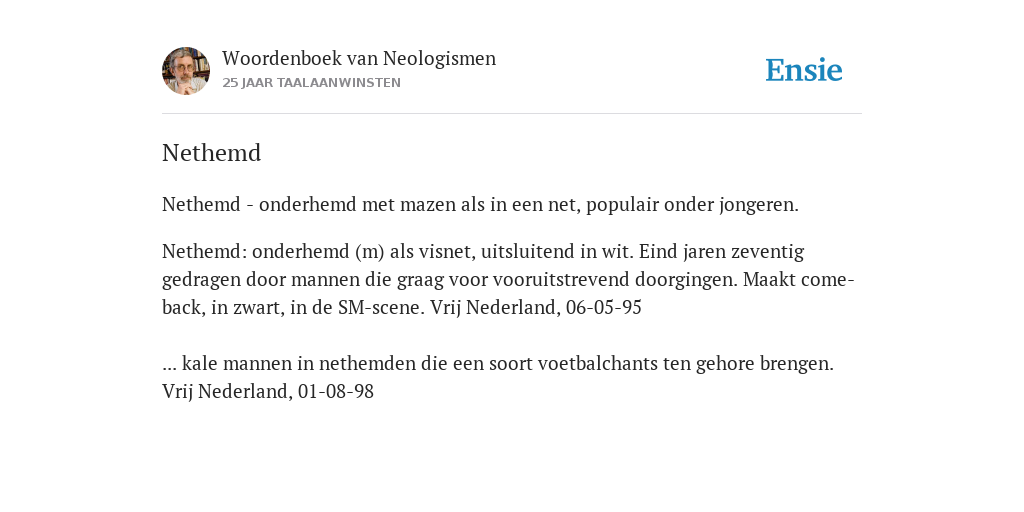Open the Ensie logo link
The image size is (1024, 512).
tap(804, 70)
